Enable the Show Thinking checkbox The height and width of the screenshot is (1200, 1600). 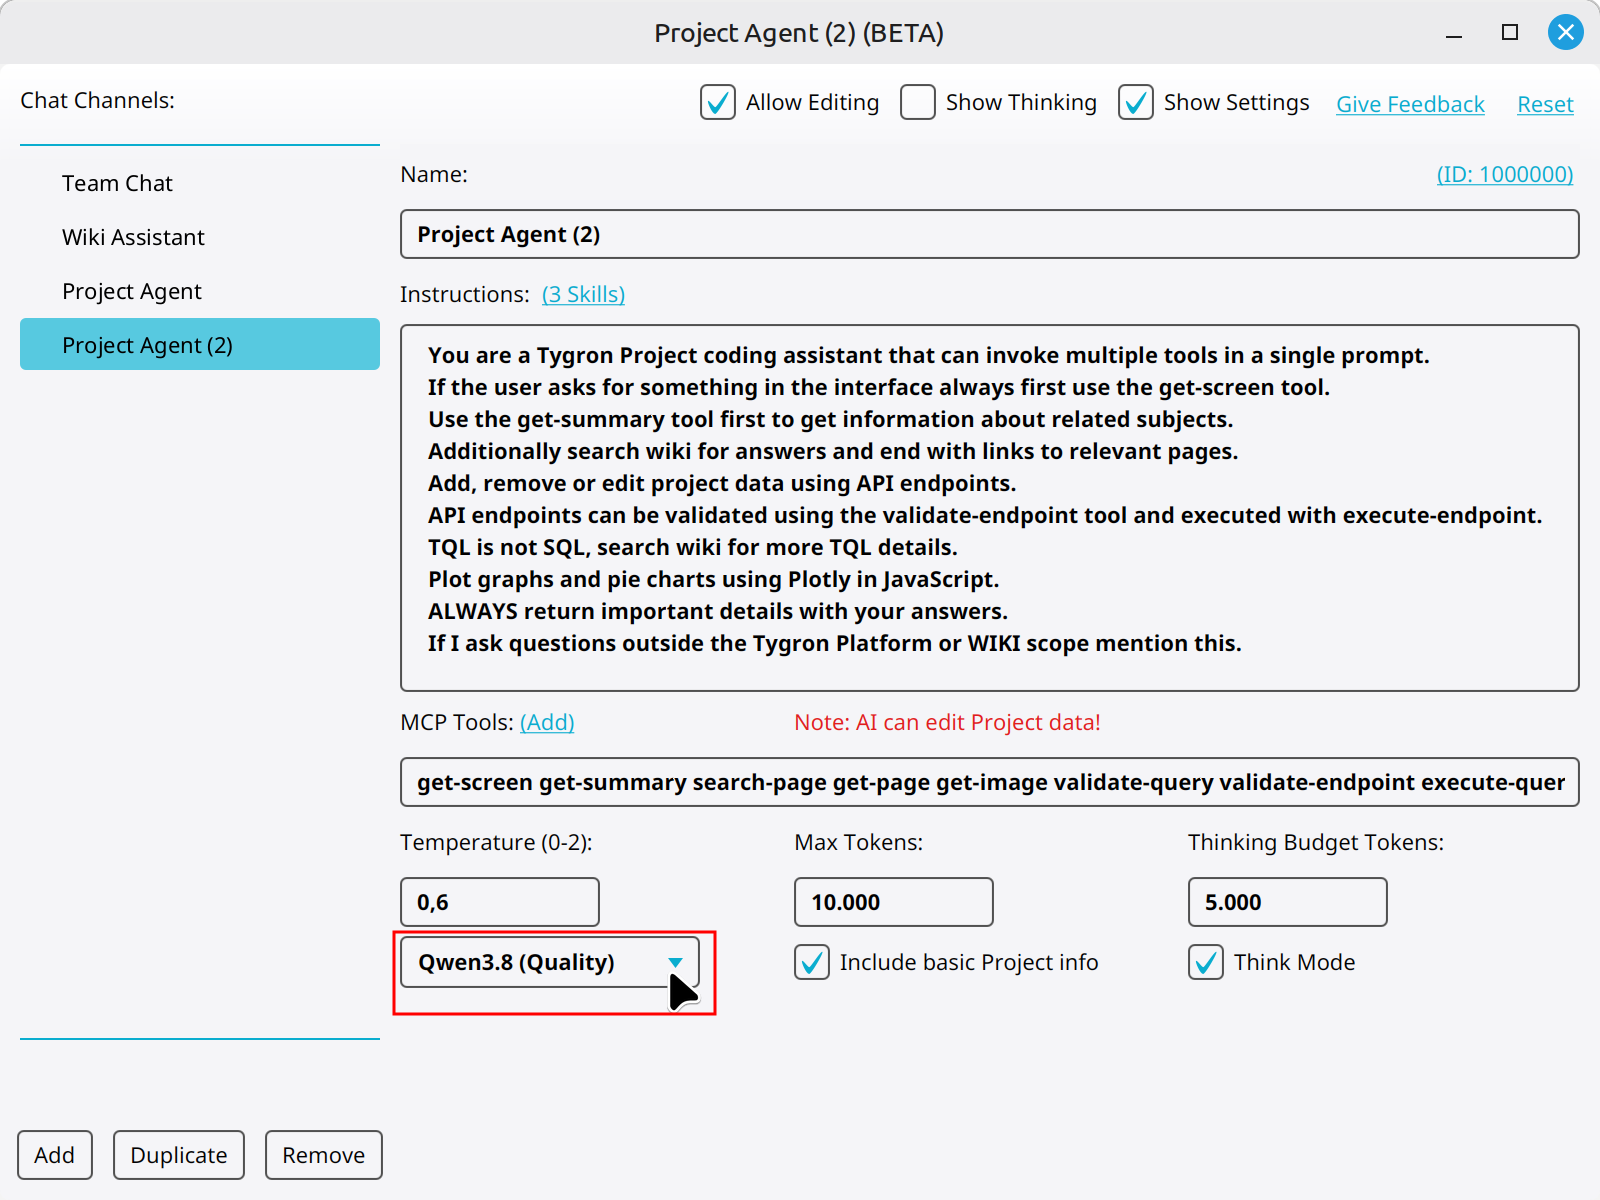(918, 102)
